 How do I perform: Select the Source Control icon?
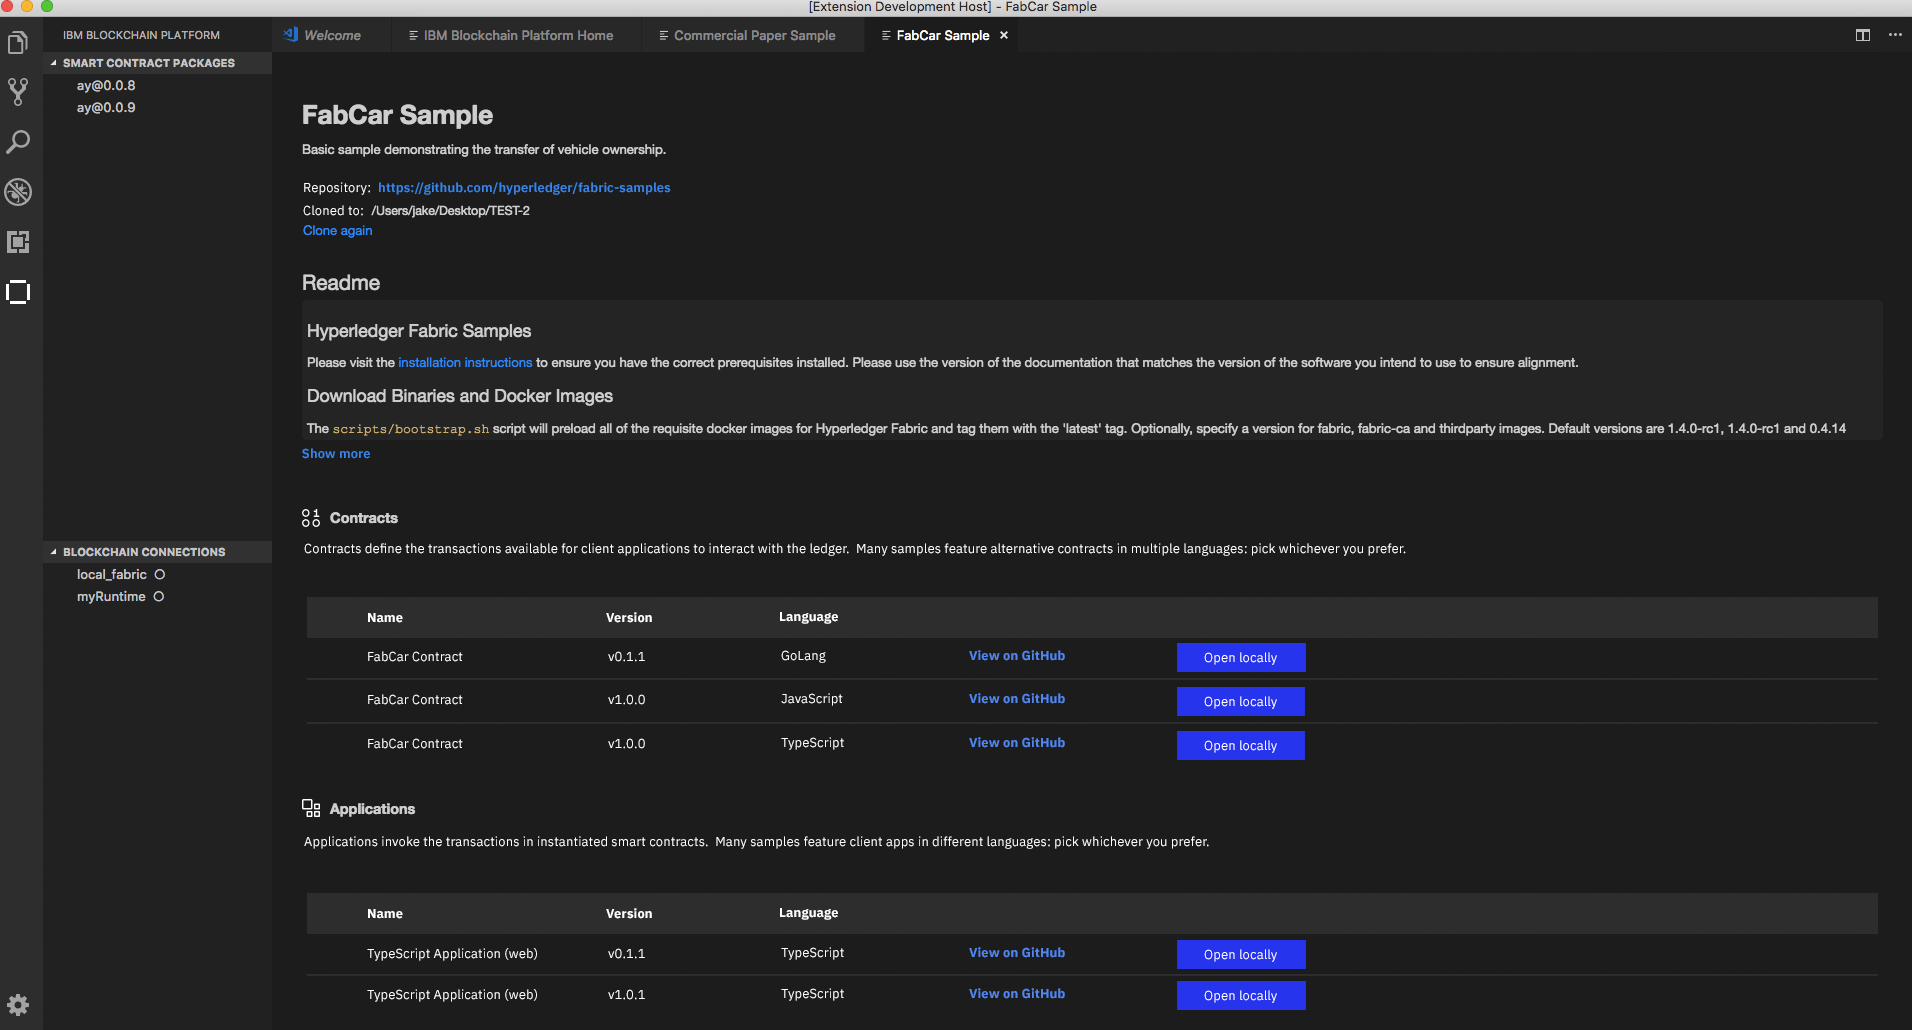pyautogui.click(x=18, y=92)
